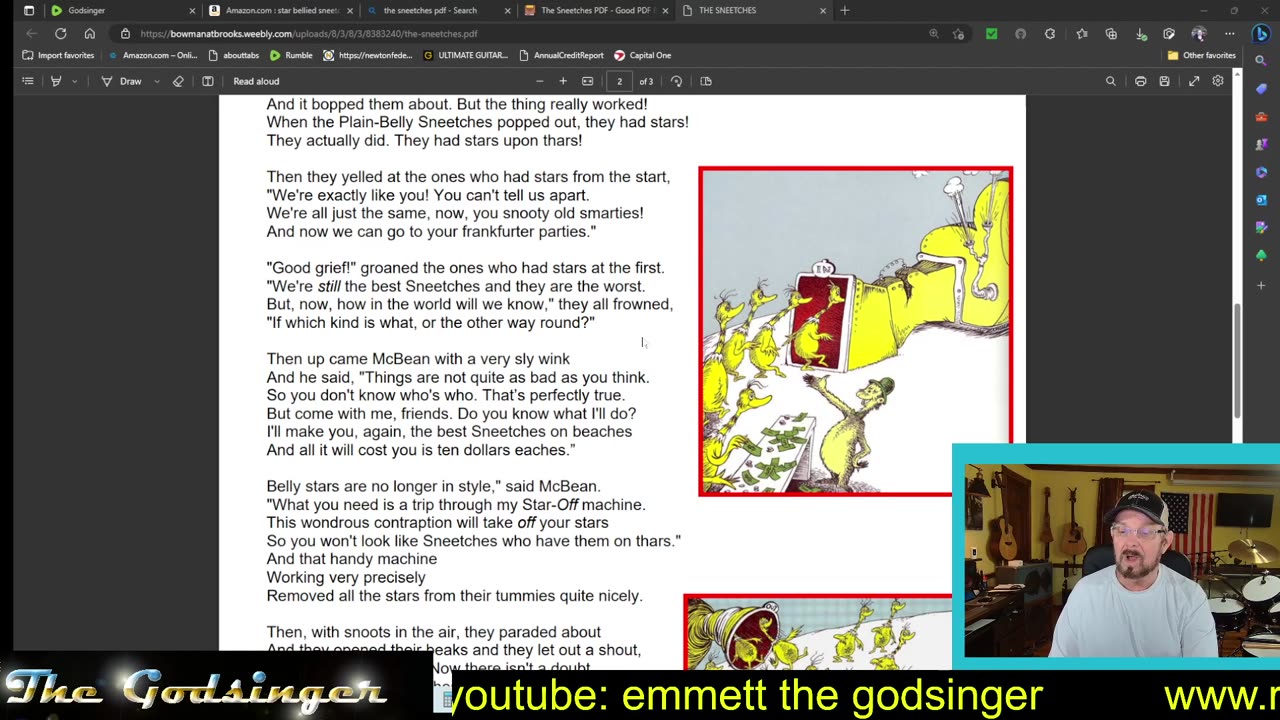
Task: Close the Godsinger tab
Action: tap(192, 10)
